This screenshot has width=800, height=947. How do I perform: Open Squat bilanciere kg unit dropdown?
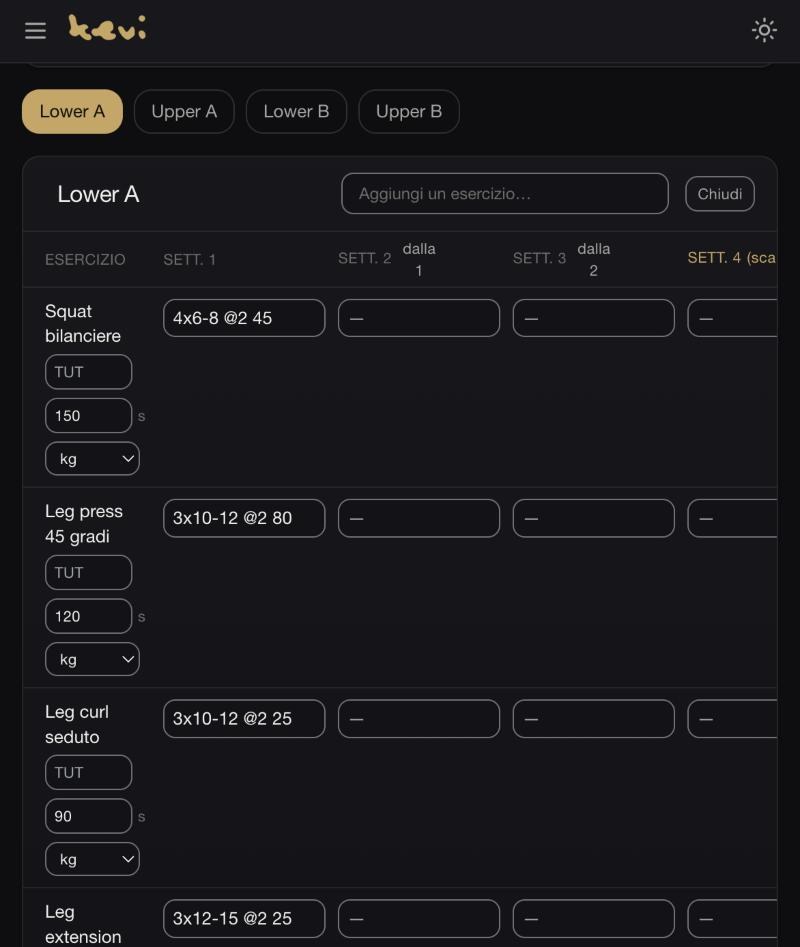[x=92, y=459]
